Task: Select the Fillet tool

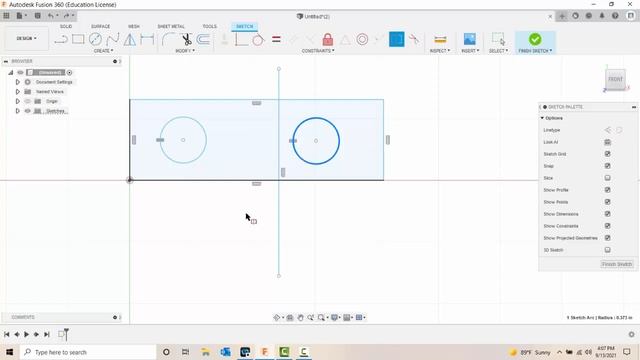Action: coord(168,39)
